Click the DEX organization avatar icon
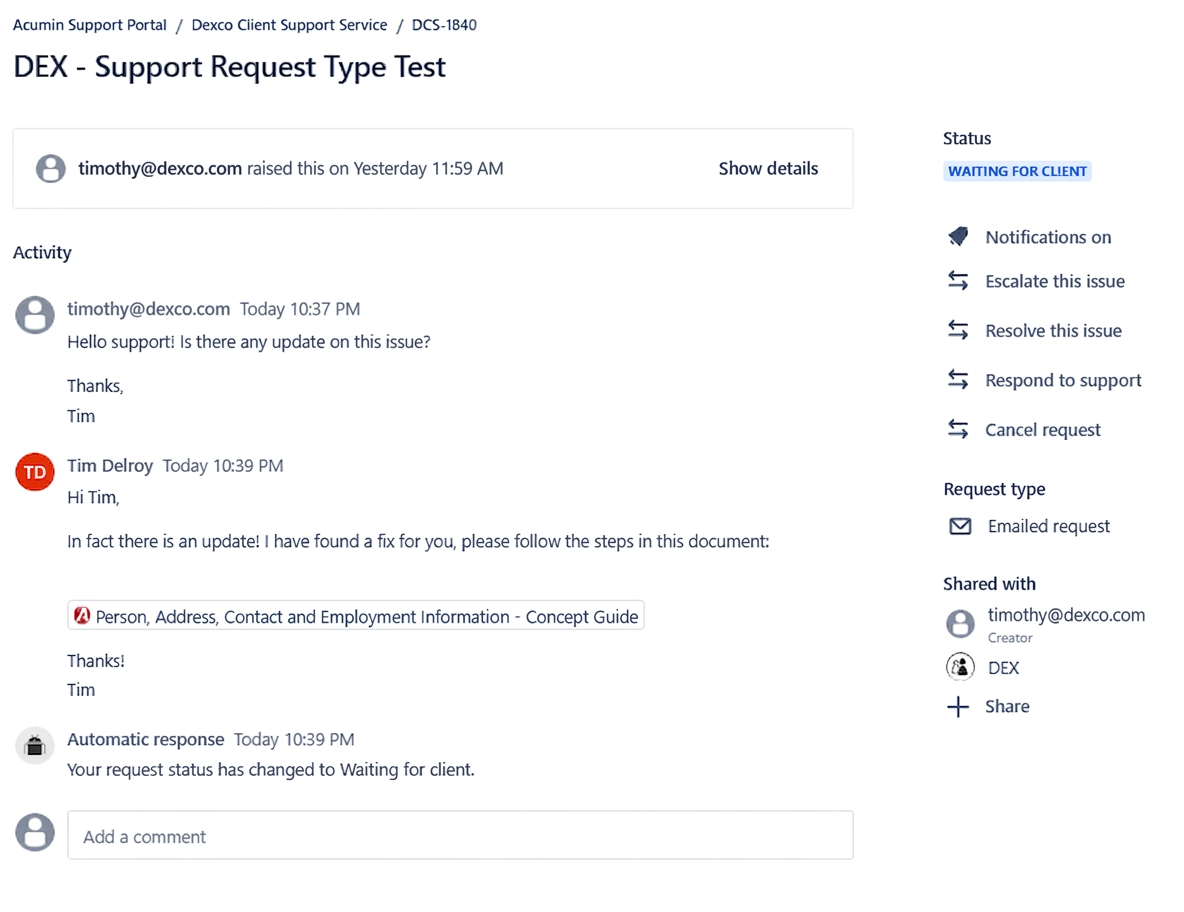This screenshot has height=912, width=1184. [960, 667]
